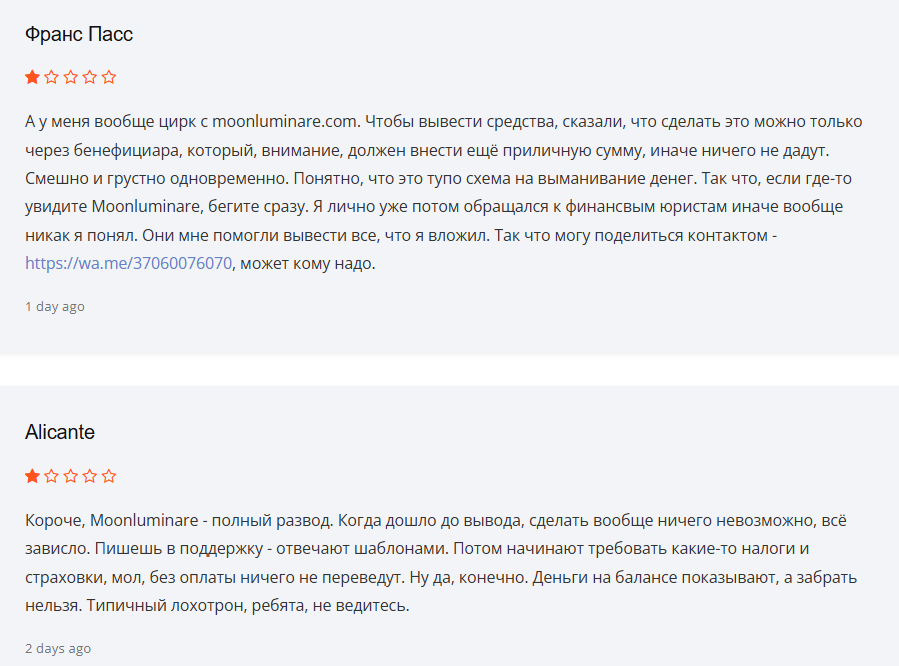Click the last star in Alicante's rating

pos(109,476)
